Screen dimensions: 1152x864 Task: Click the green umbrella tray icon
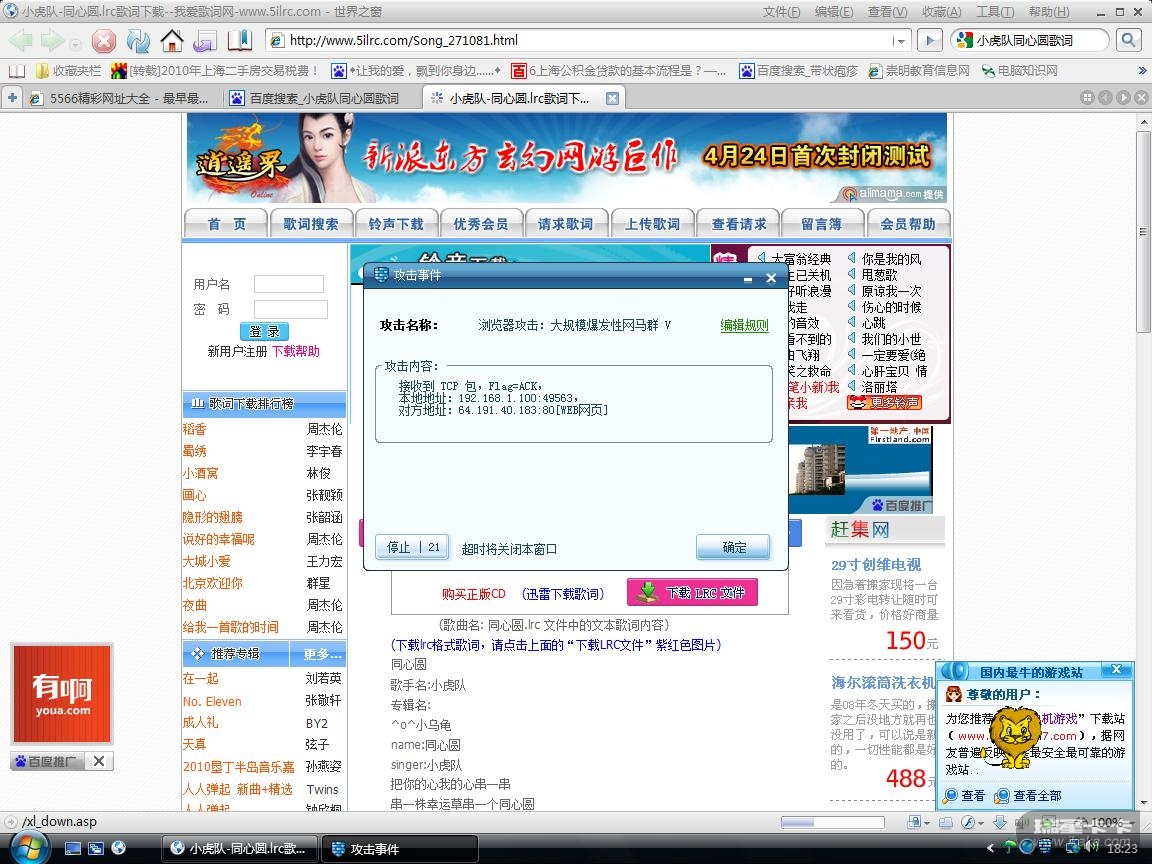click(1009, 847)
